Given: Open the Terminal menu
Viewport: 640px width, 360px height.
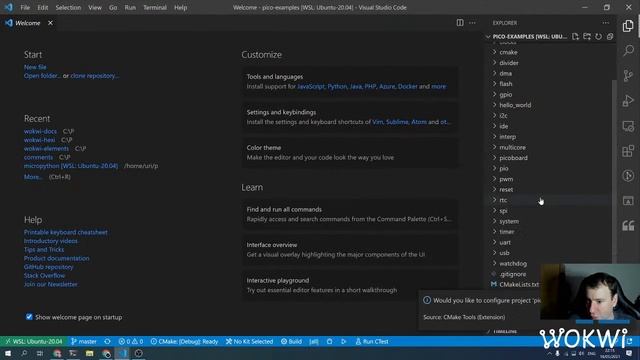Looking at the screenshot, I should coord(155,7).
